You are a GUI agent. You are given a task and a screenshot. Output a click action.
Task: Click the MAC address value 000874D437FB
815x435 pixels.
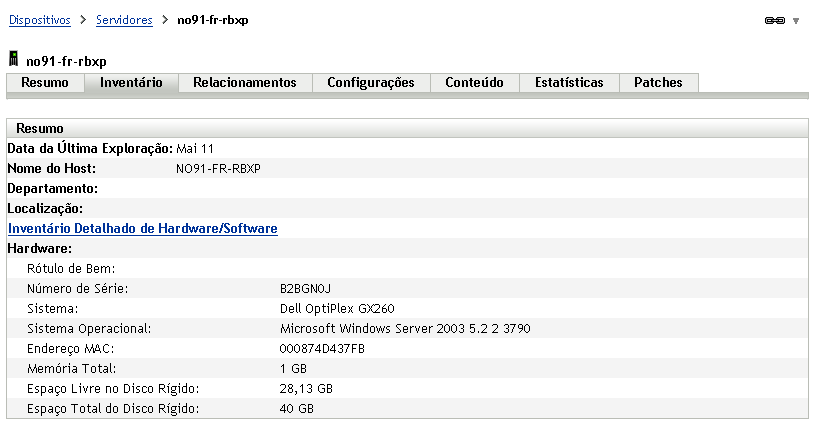click(323, 349)
